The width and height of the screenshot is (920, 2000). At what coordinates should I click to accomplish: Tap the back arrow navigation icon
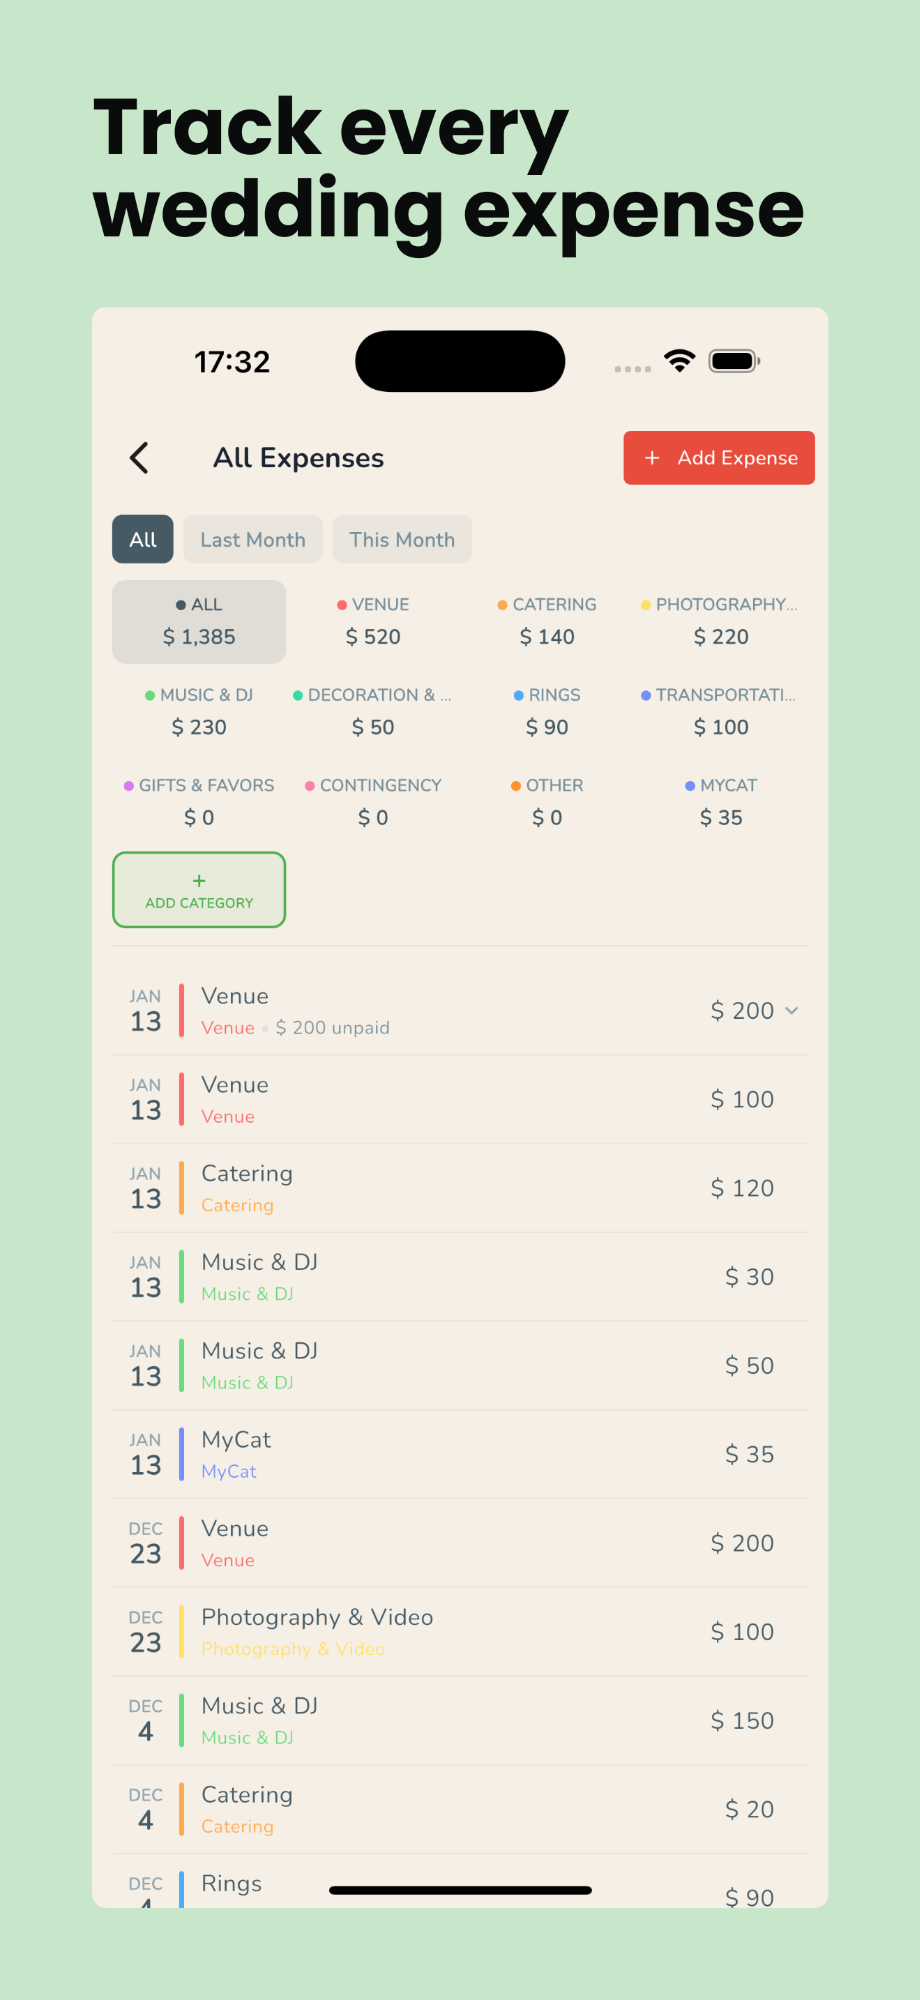tap(139, 458)
